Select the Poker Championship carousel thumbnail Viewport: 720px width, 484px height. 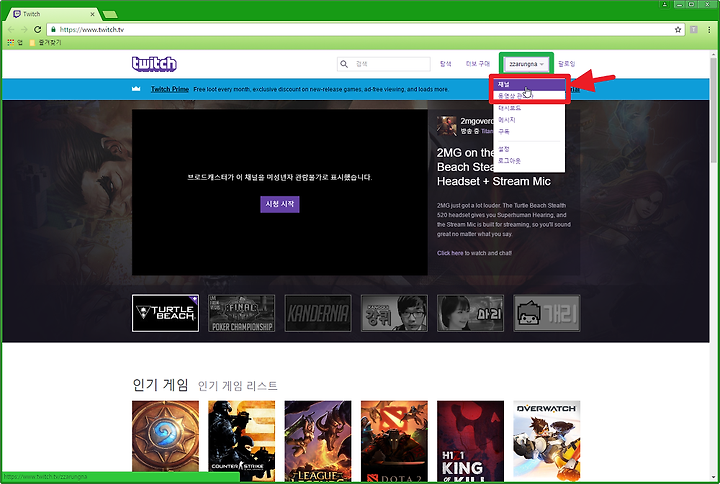pos(242,313)
